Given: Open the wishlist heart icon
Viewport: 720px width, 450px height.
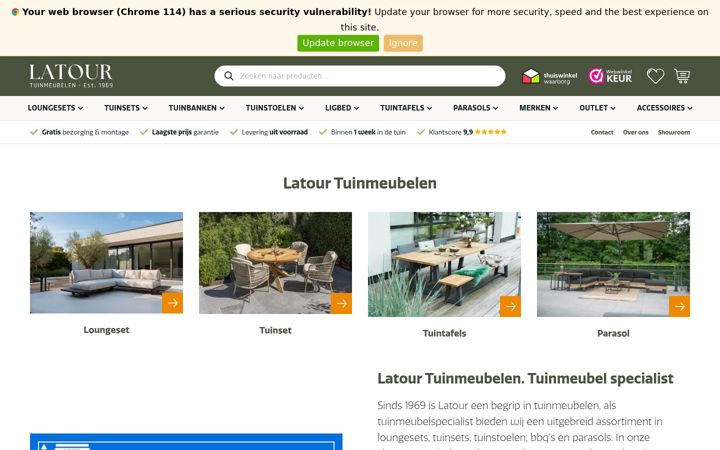Looking at the screenshot, I should tap(655, 76).
